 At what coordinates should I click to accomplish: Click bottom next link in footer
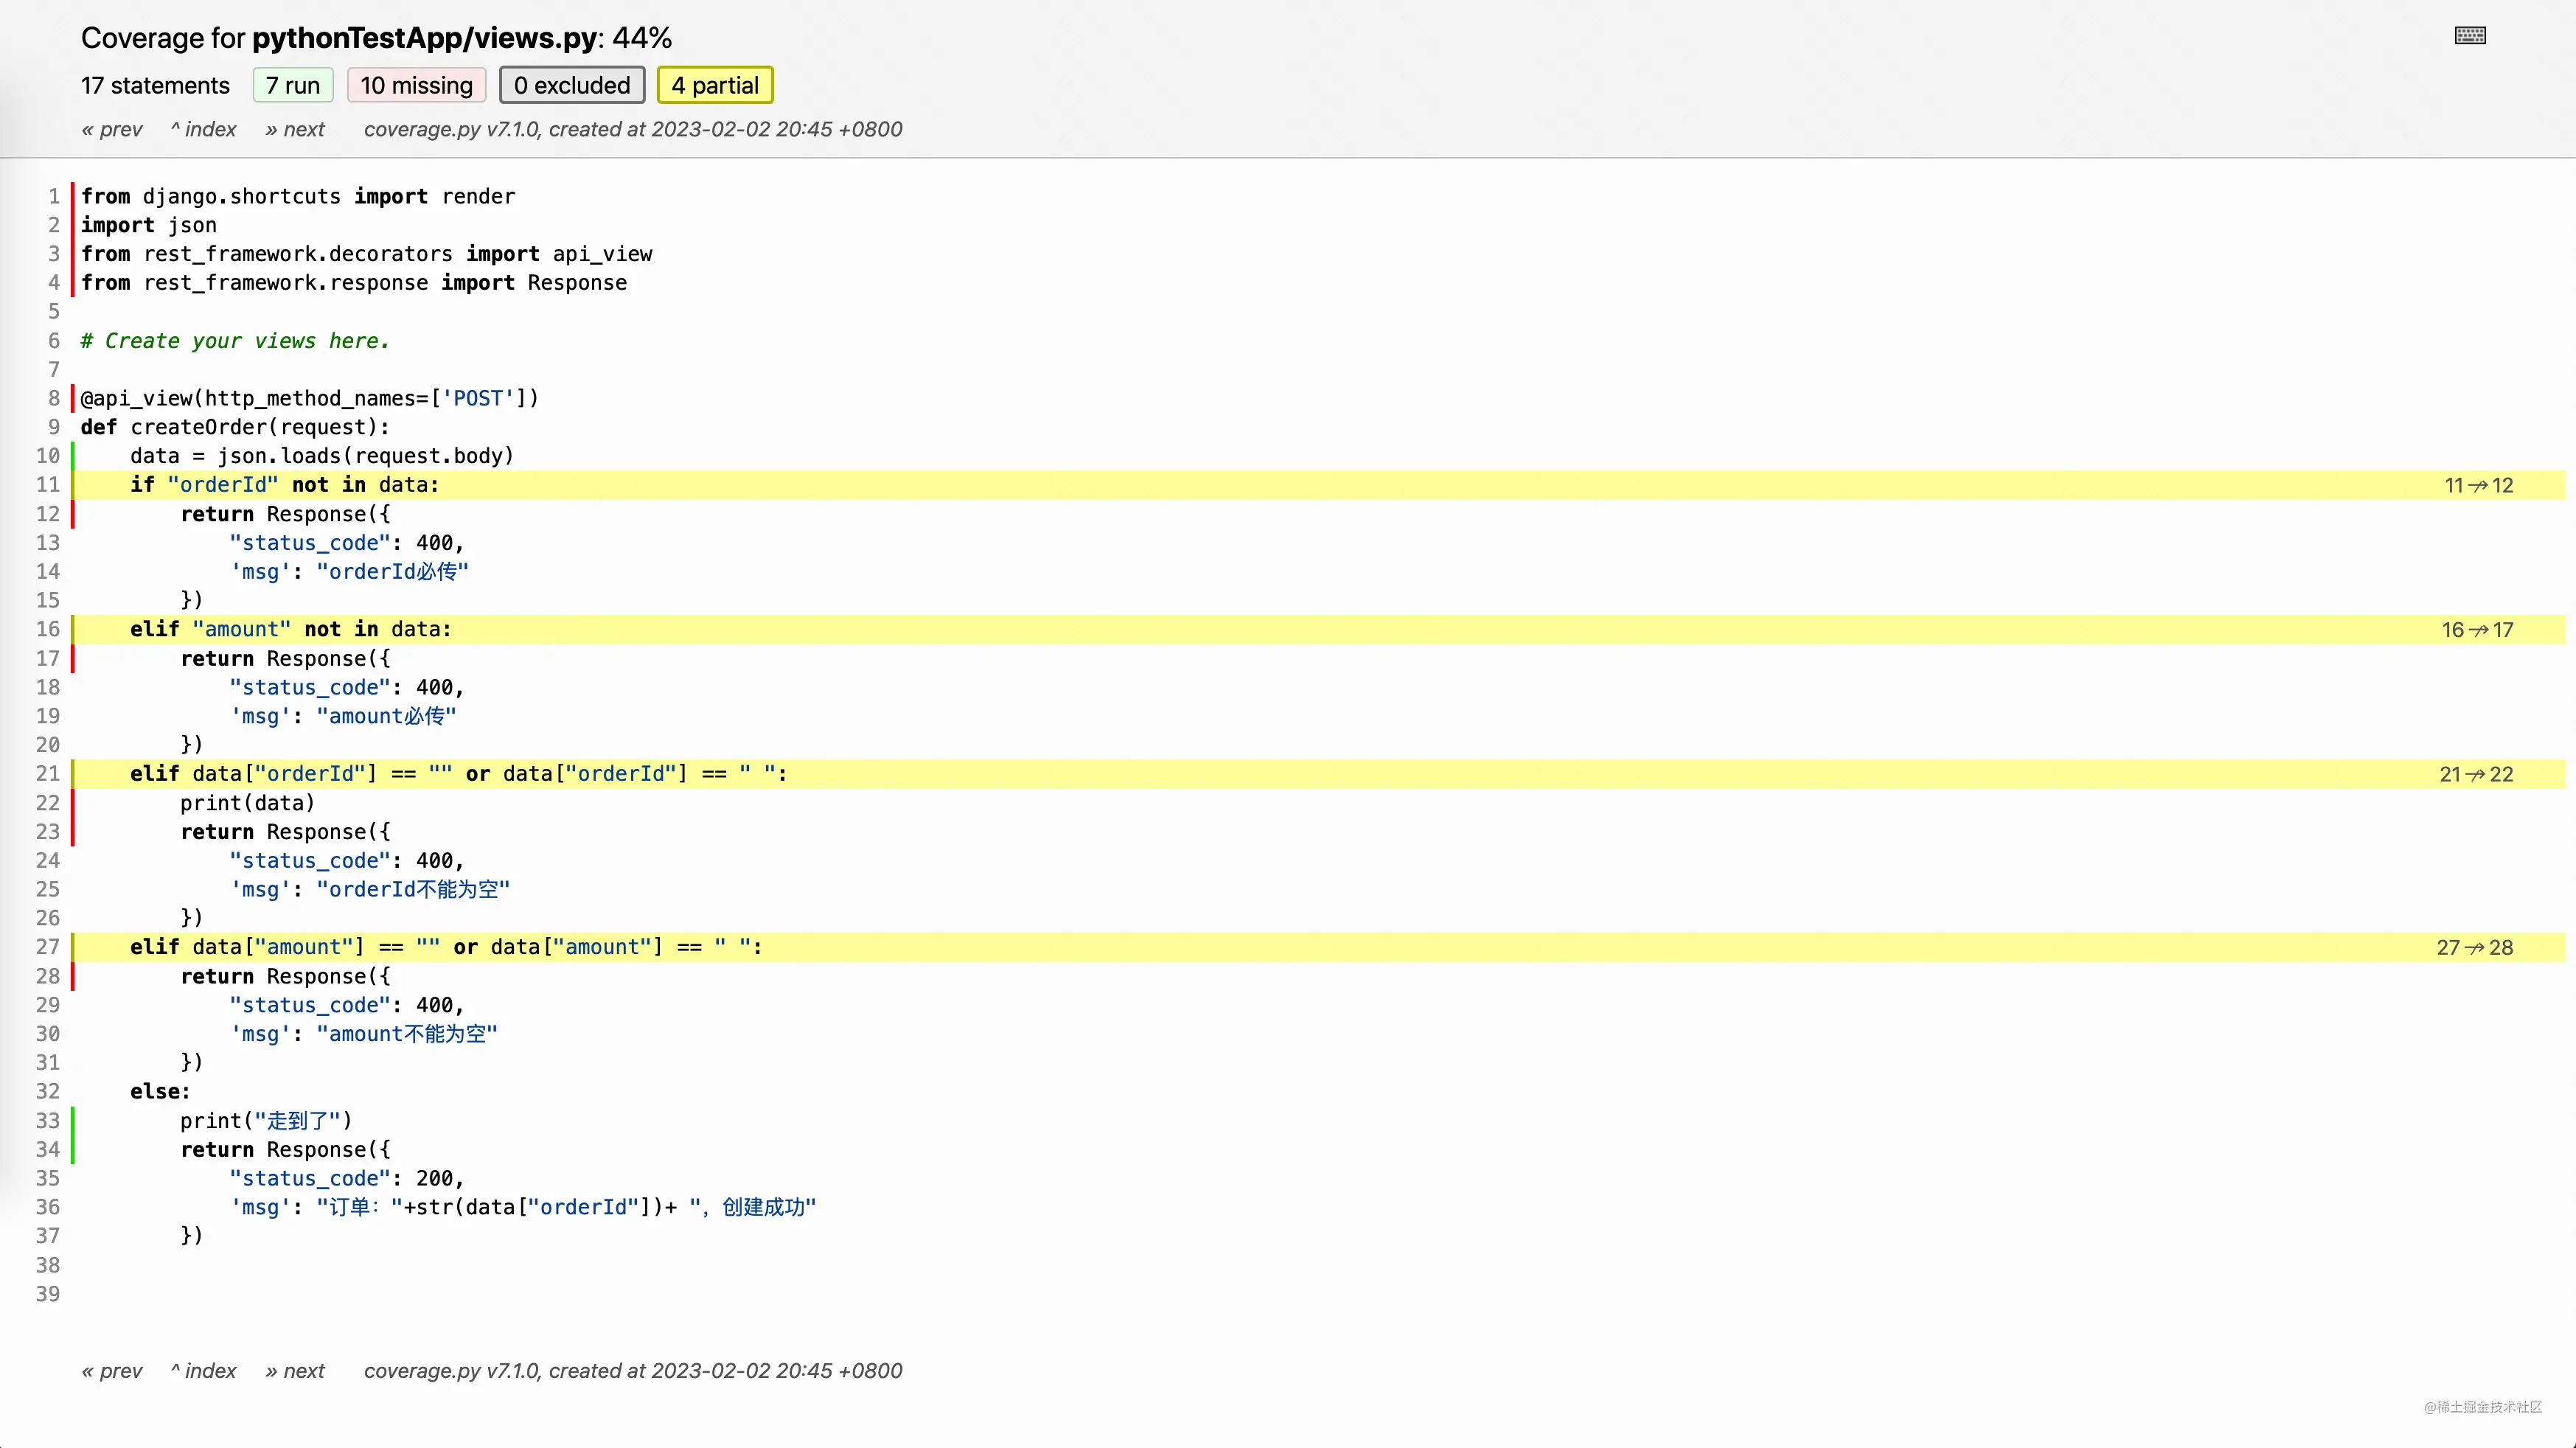pos(295,1370)
